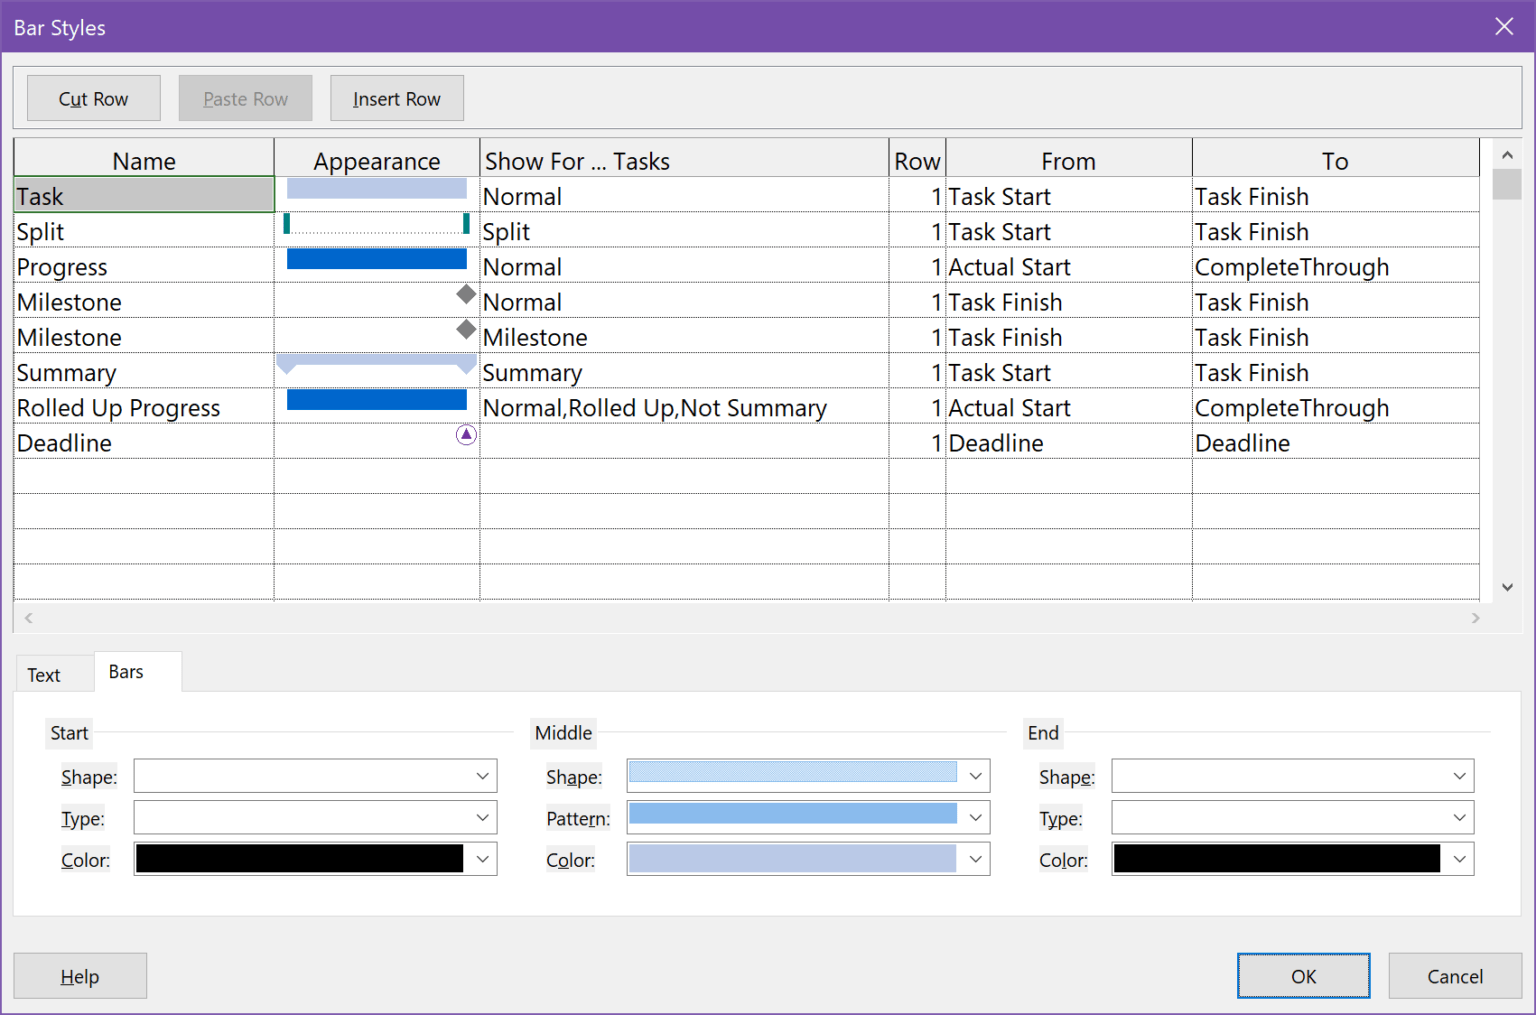Open the Middle Color picker
Screen dimensions: 1536x1015
[x=807, y=858]
